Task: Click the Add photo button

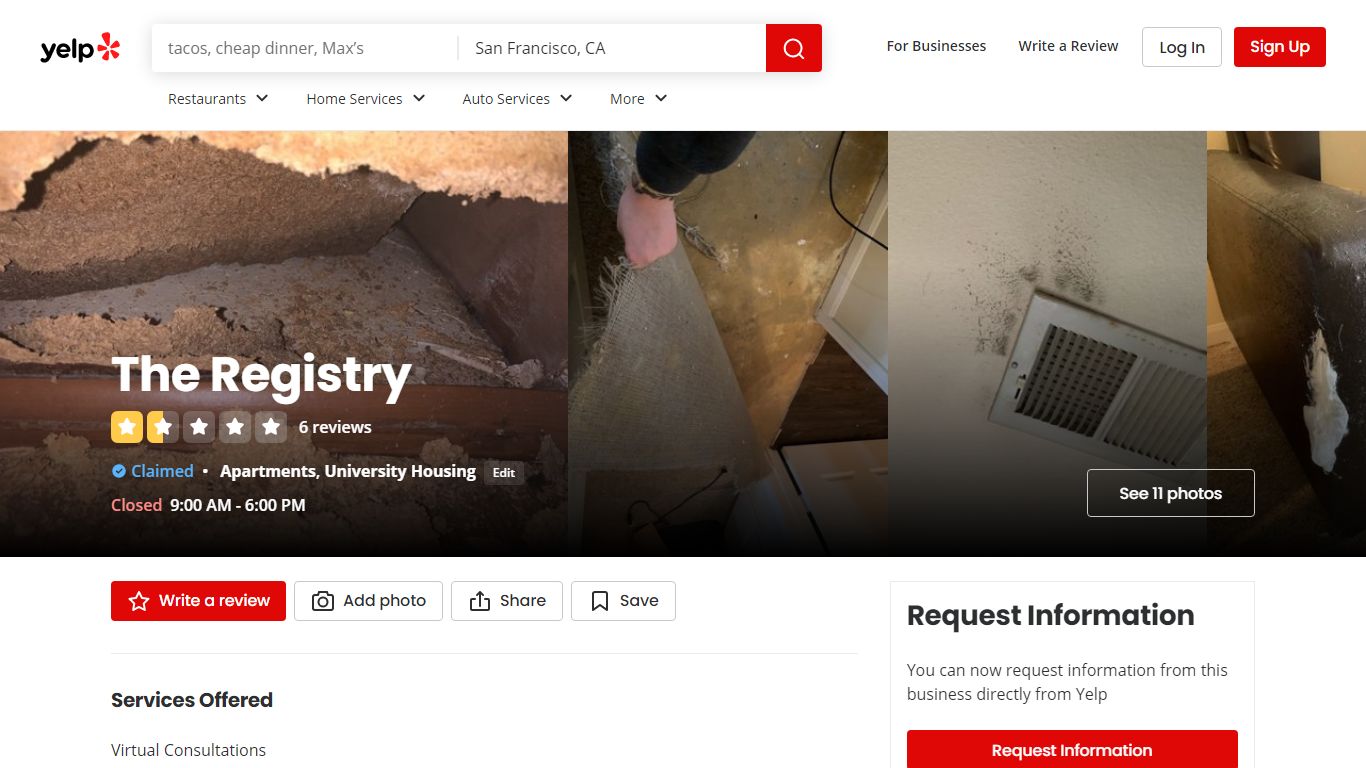Action: tap(368, 601)
